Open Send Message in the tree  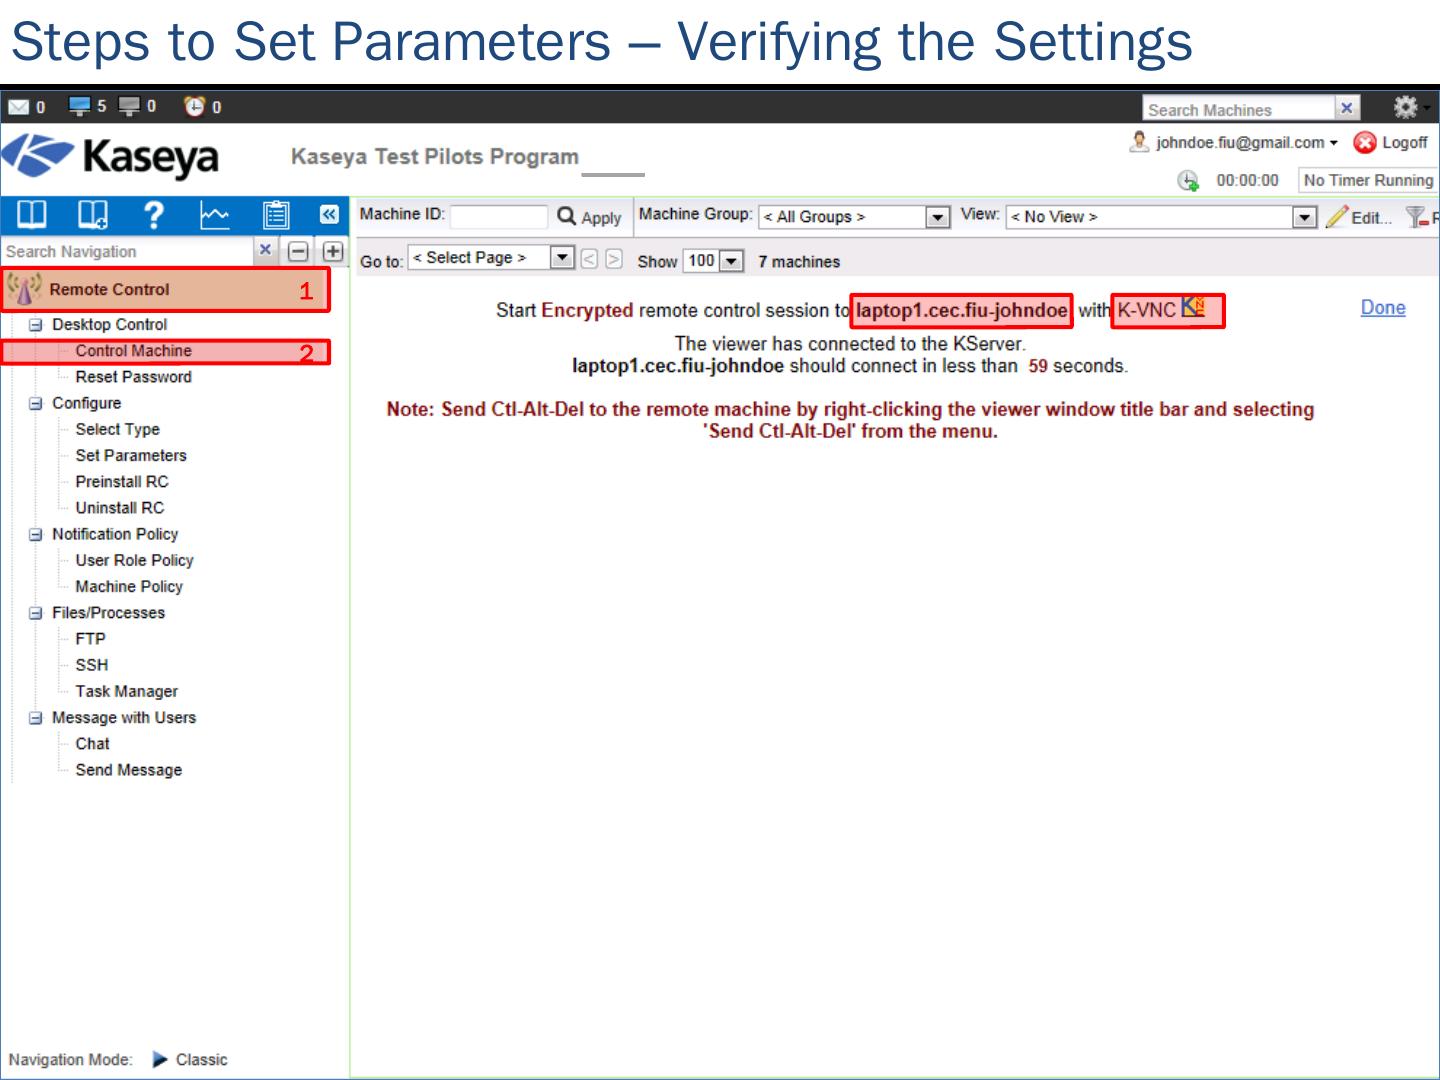(x=128, y=770)
